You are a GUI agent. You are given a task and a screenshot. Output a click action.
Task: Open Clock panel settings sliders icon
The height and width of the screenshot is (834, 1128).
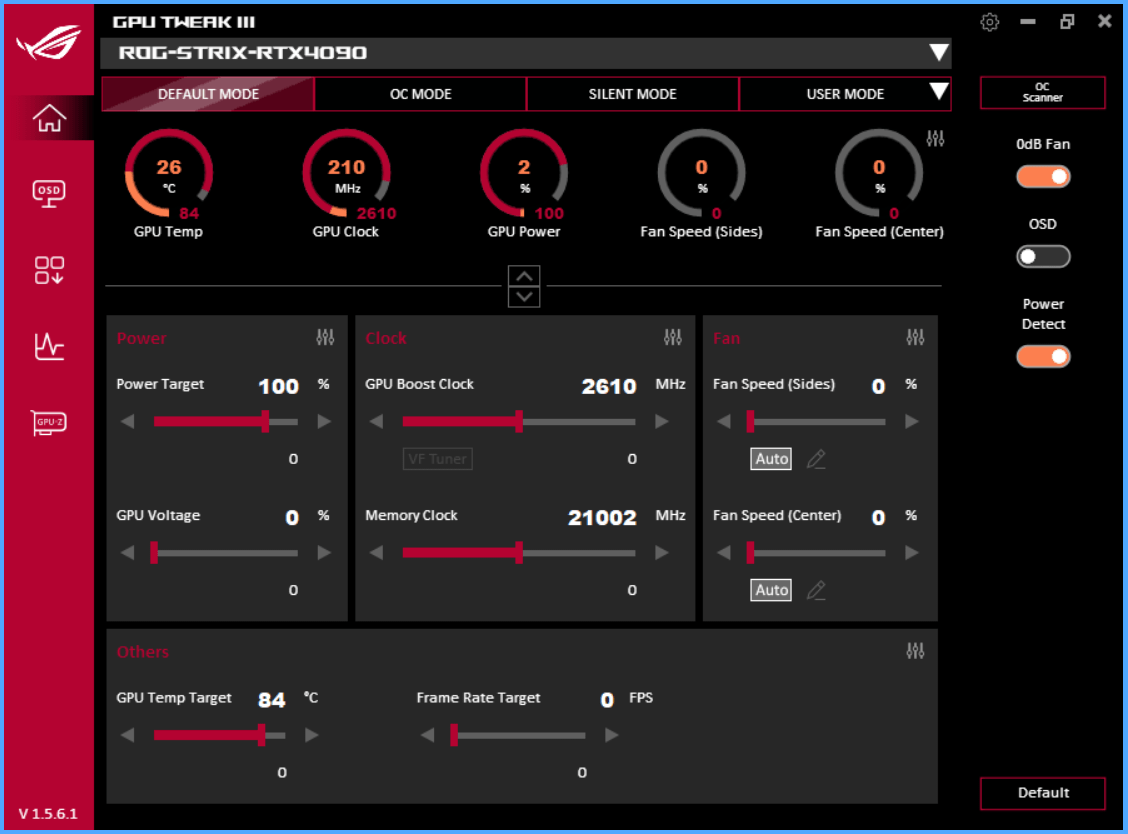pyautogui.click(x=673, y=337)
